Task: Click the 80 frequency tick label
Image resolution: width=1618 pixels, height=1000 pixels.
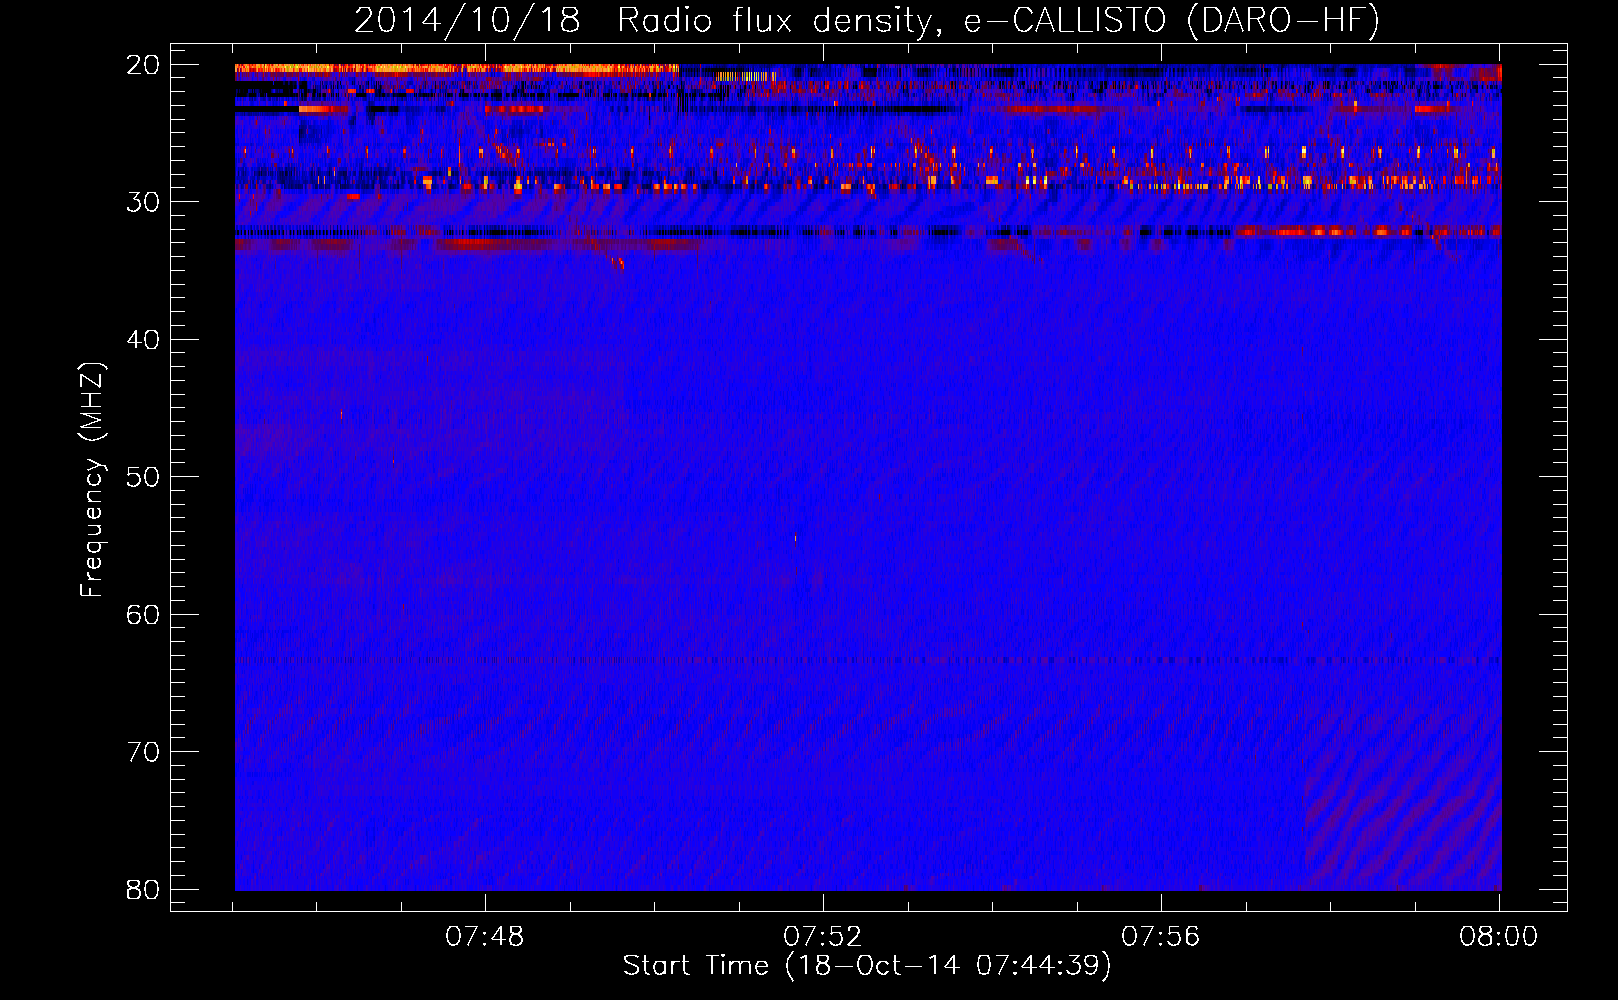Action: tap(143, 889)
